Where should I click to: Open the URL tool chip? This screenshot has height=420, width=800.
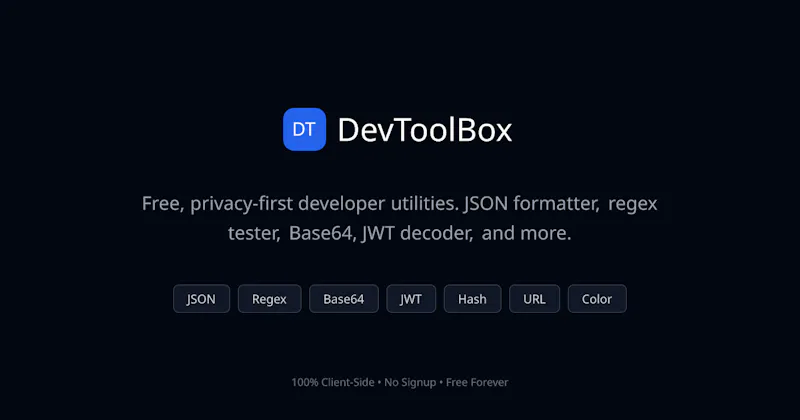pyautogui.click(x=535, y=299)
